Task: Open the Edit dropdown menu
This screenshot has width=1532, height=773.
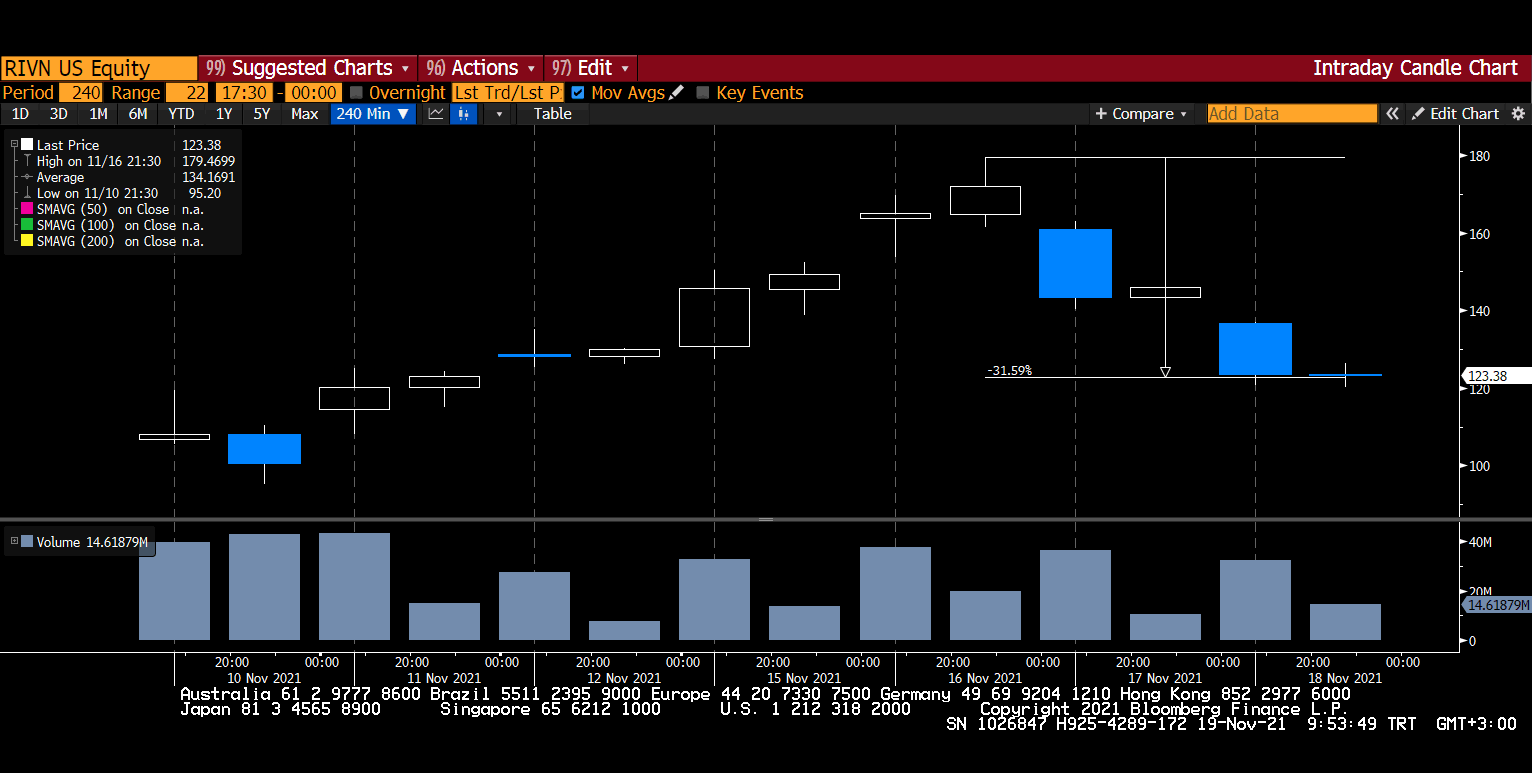Action: (x=591, y=68)
